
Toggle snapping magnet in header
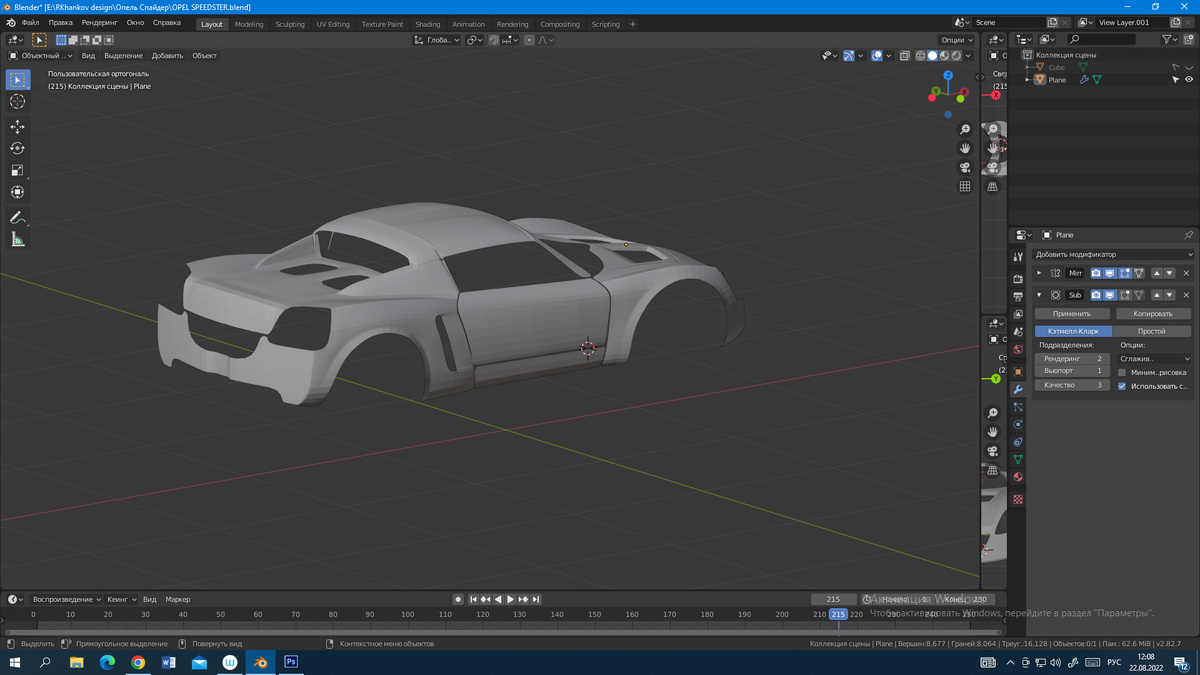pos(494,40)
